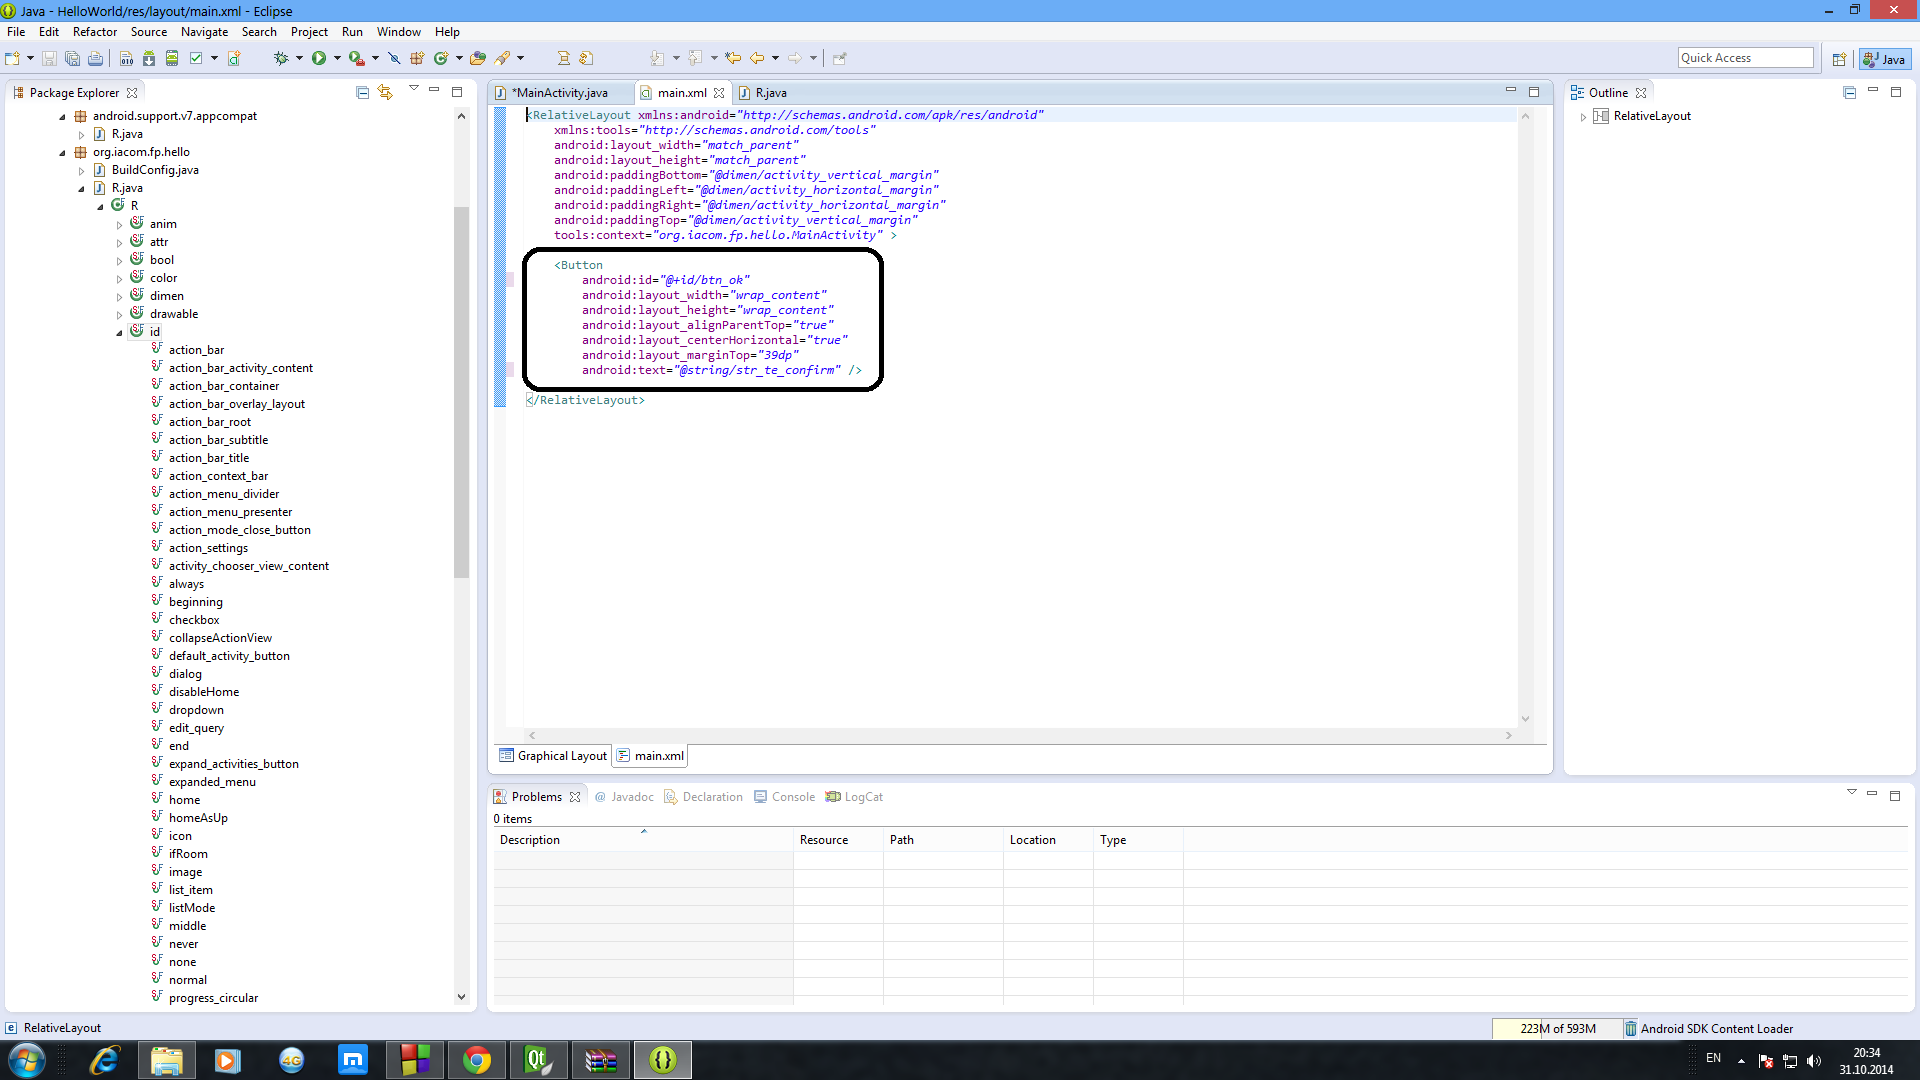1920x1080 pixels.
Task: Click the Print toolbar icon
Action: tap(95, 58)
